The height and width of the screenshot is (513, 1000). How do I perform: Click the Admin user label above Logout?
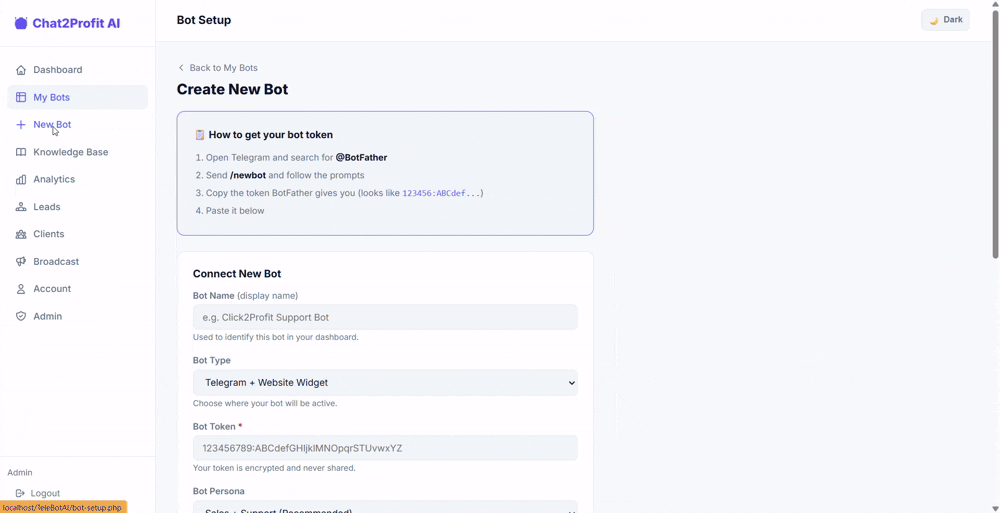pos(20,473)
